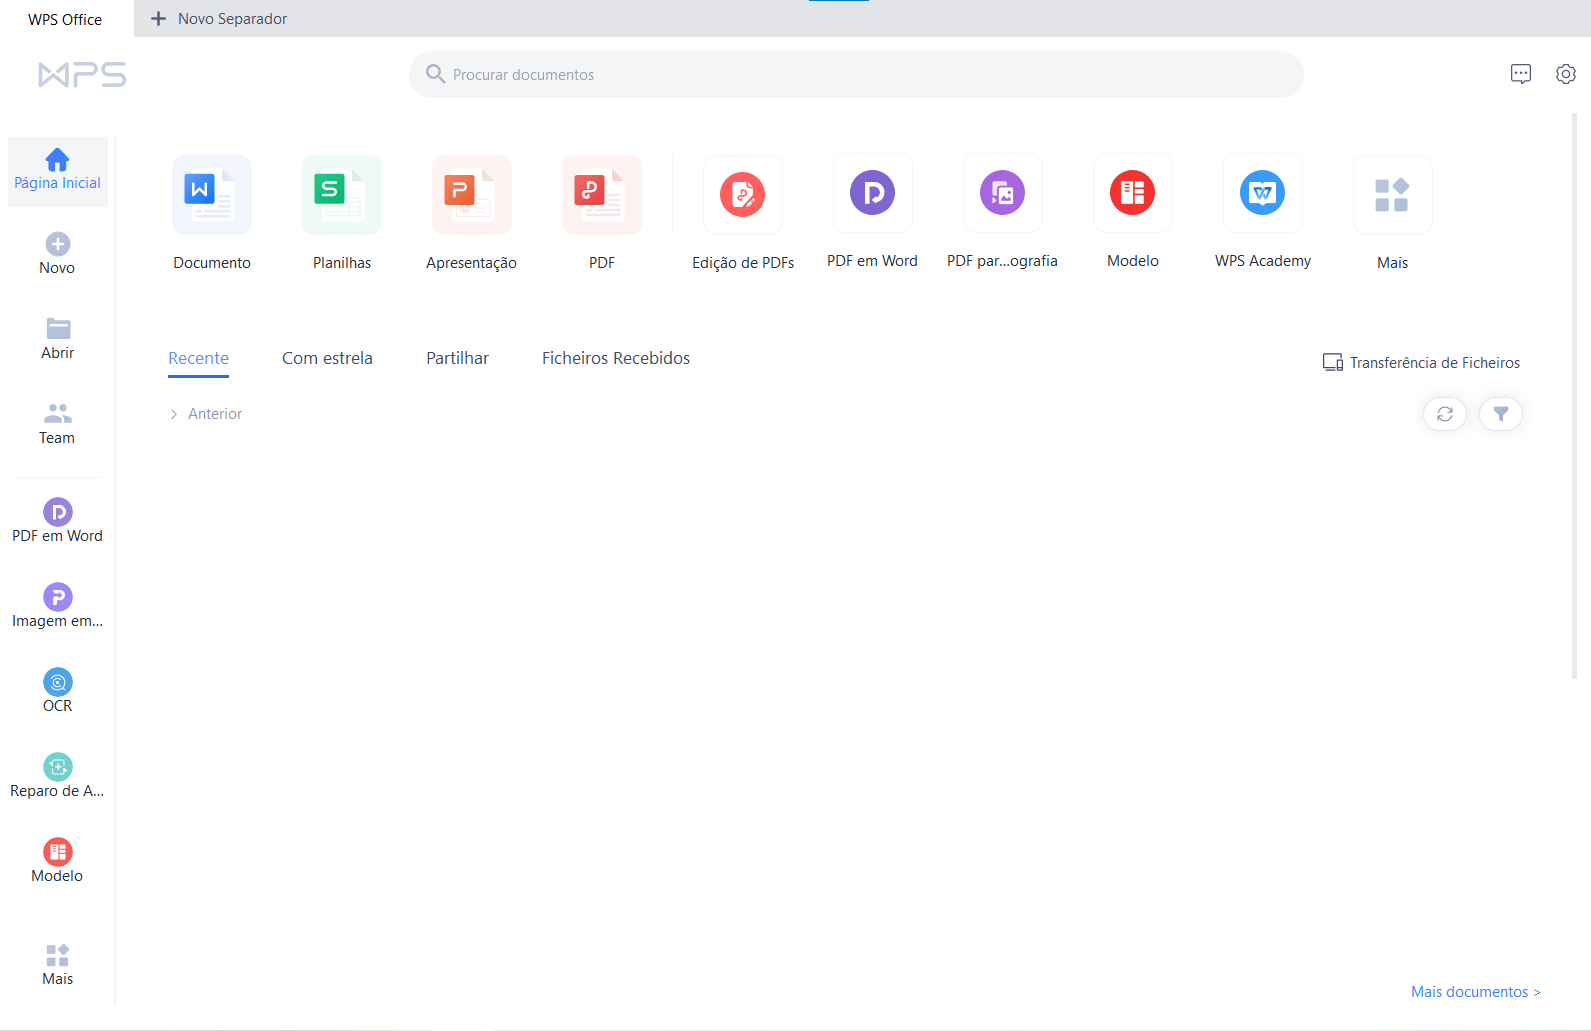1591x1031 pixels.
Task: Open the Edição de PDFs tool
Action: 743,194
